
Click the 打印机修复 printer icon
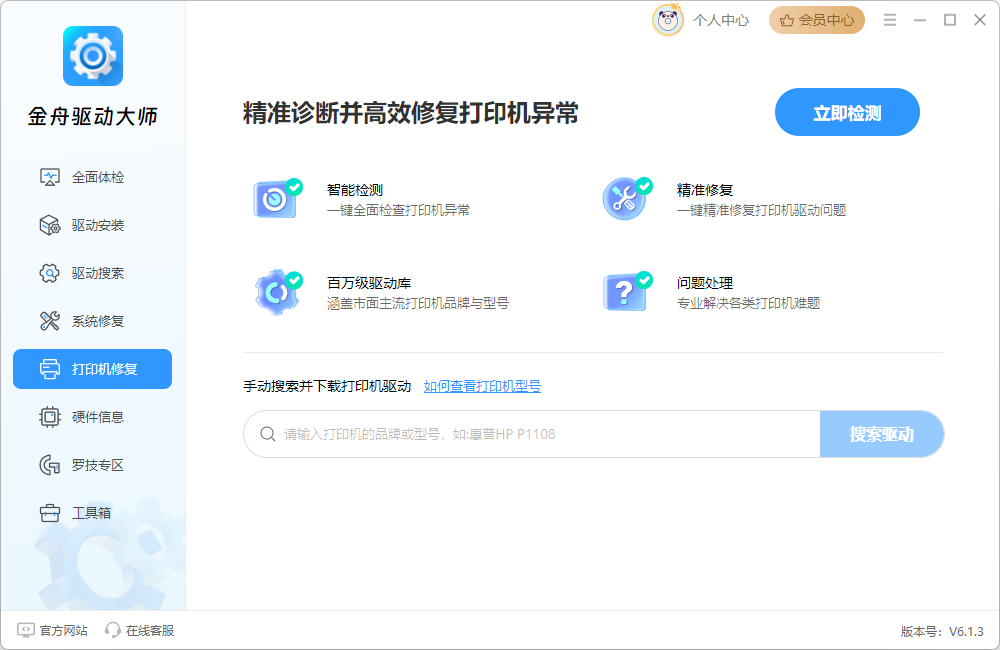[x=50, y=369]
